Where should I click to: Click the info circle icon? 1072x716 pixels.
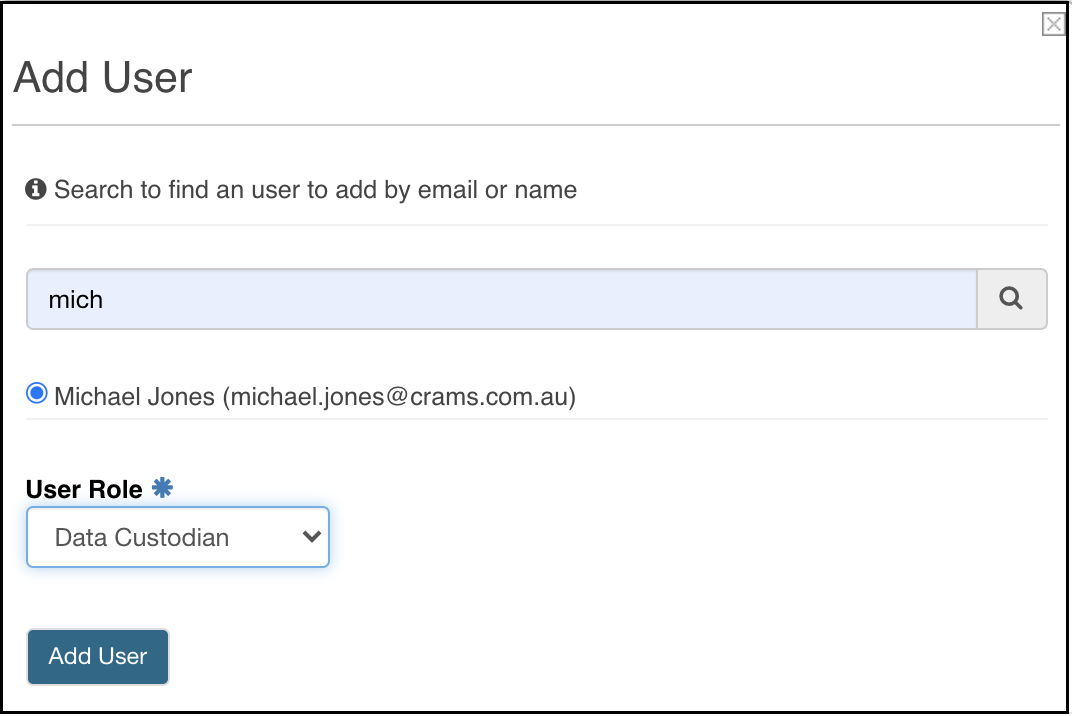(36, 189)
